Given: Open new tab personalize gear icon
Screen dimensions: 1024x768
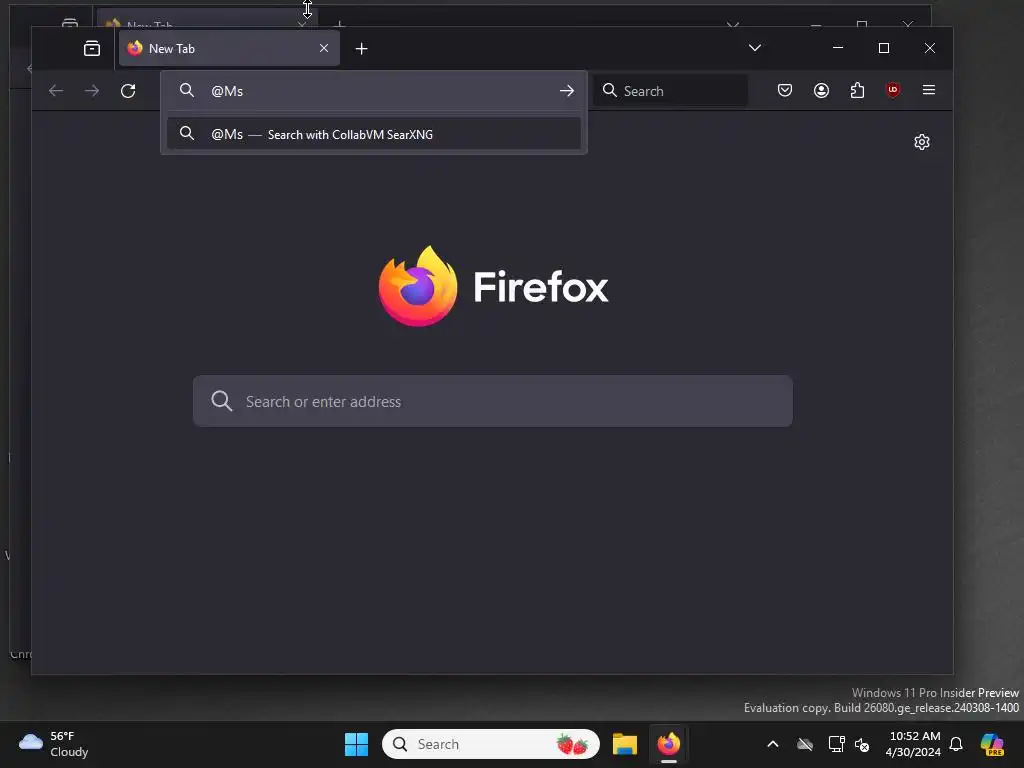Looking at the screenshot, I should tap(921, 142).
